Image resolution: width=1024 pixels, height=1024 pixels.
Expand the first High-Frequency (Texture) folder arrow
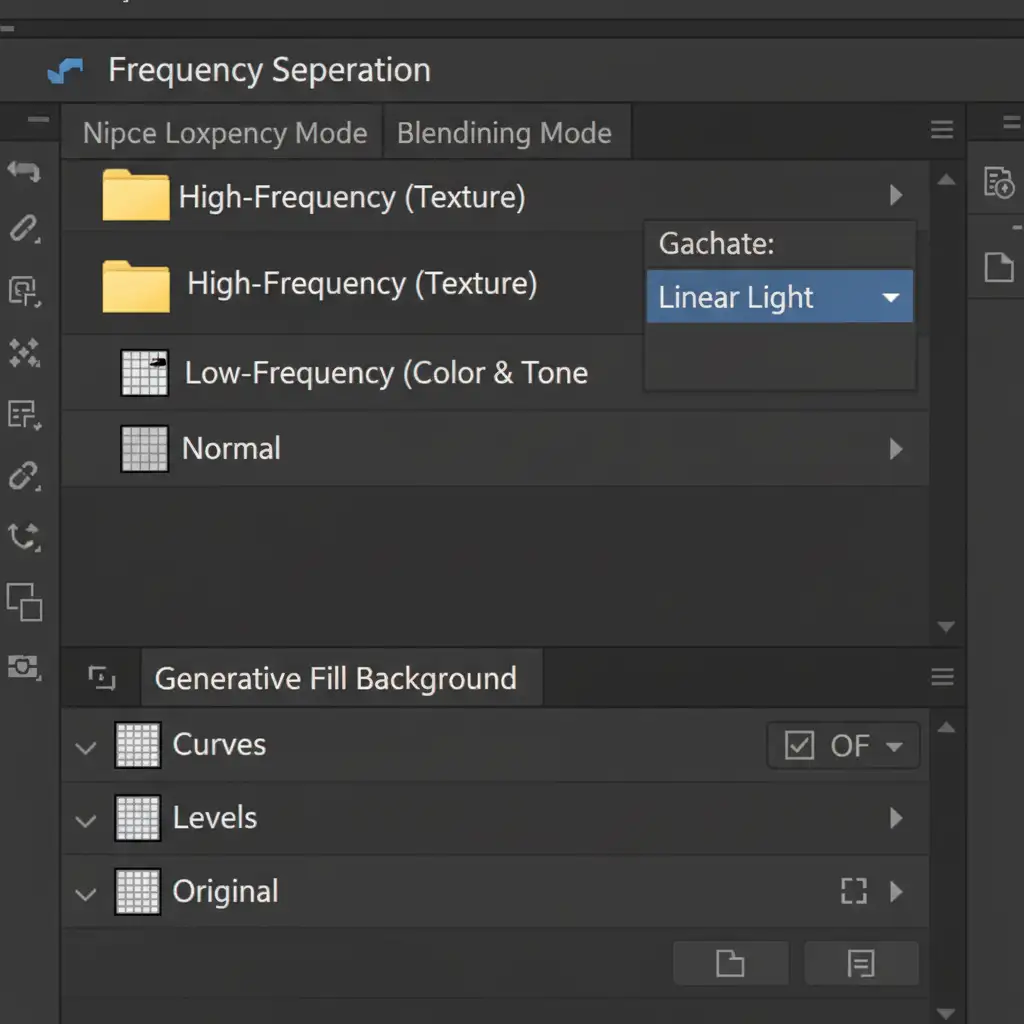tap(896, 196)
